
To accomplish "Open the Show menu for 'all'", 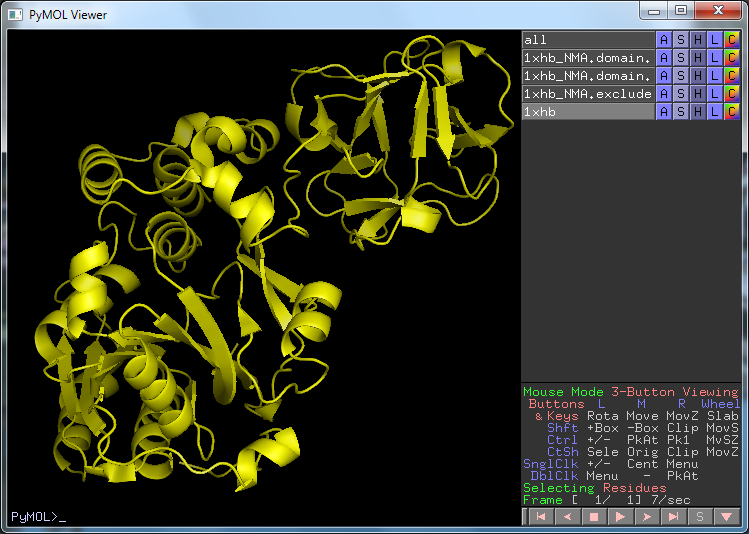I will tap(681, 40).
